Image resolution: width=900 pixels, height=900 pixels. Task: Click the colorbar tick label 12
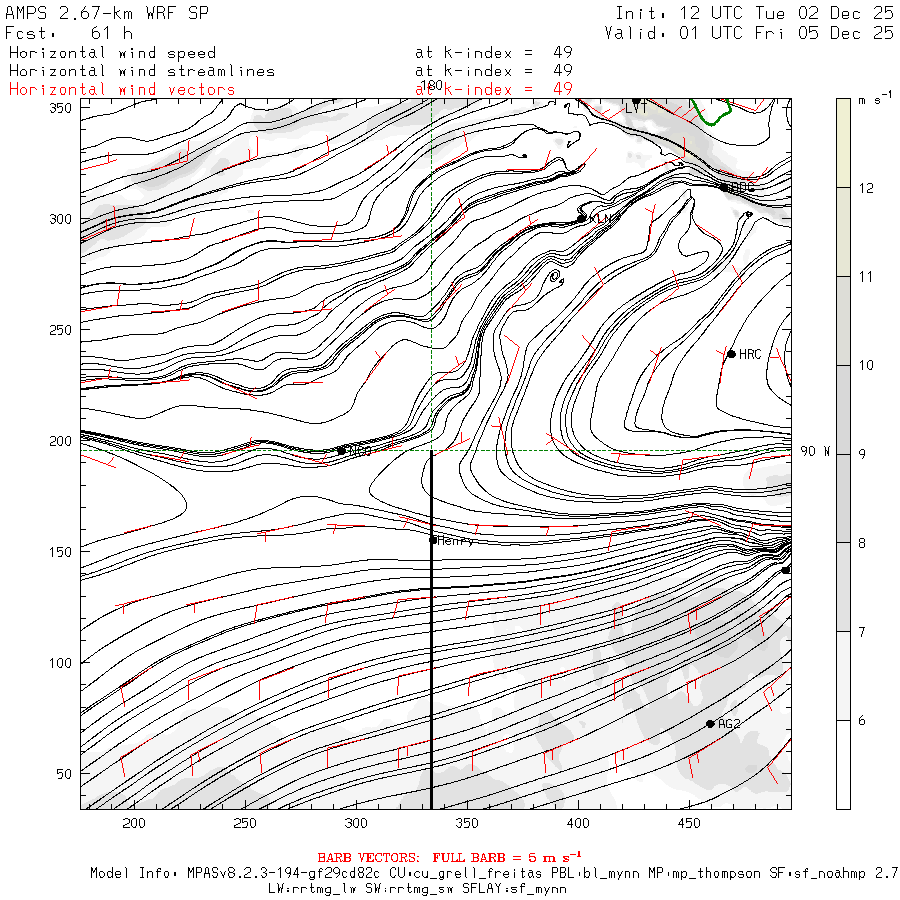pyautogui.click(x=866, y=188)
